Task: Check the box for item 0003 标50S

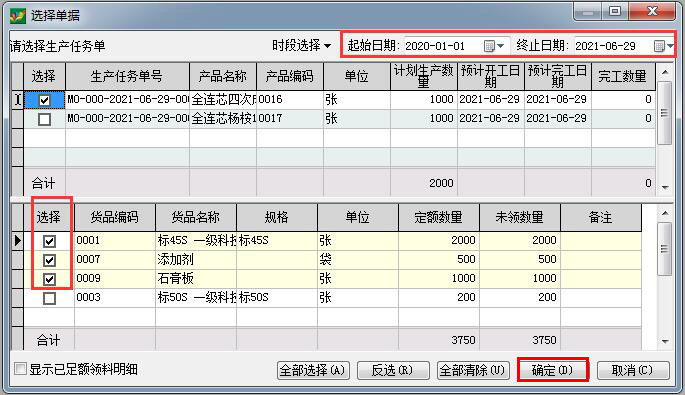Action: point(49,298)
